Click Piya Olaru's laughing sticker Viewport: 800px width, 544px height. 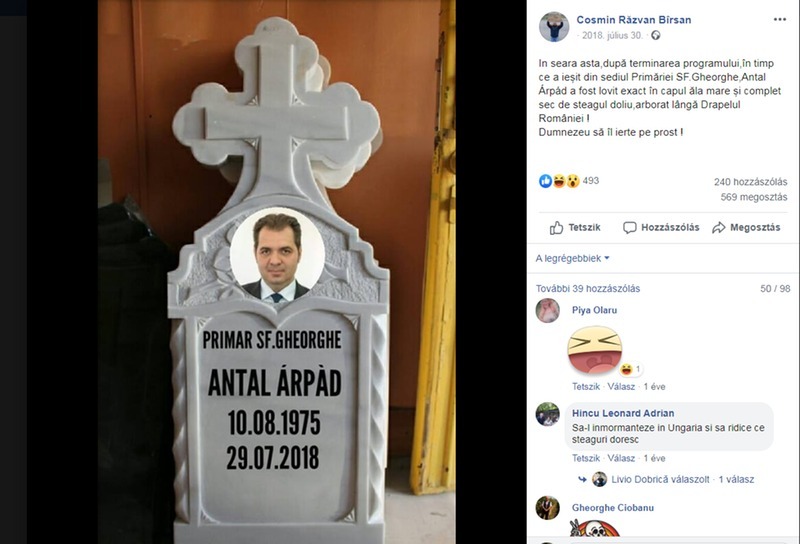tap(595, 350)
